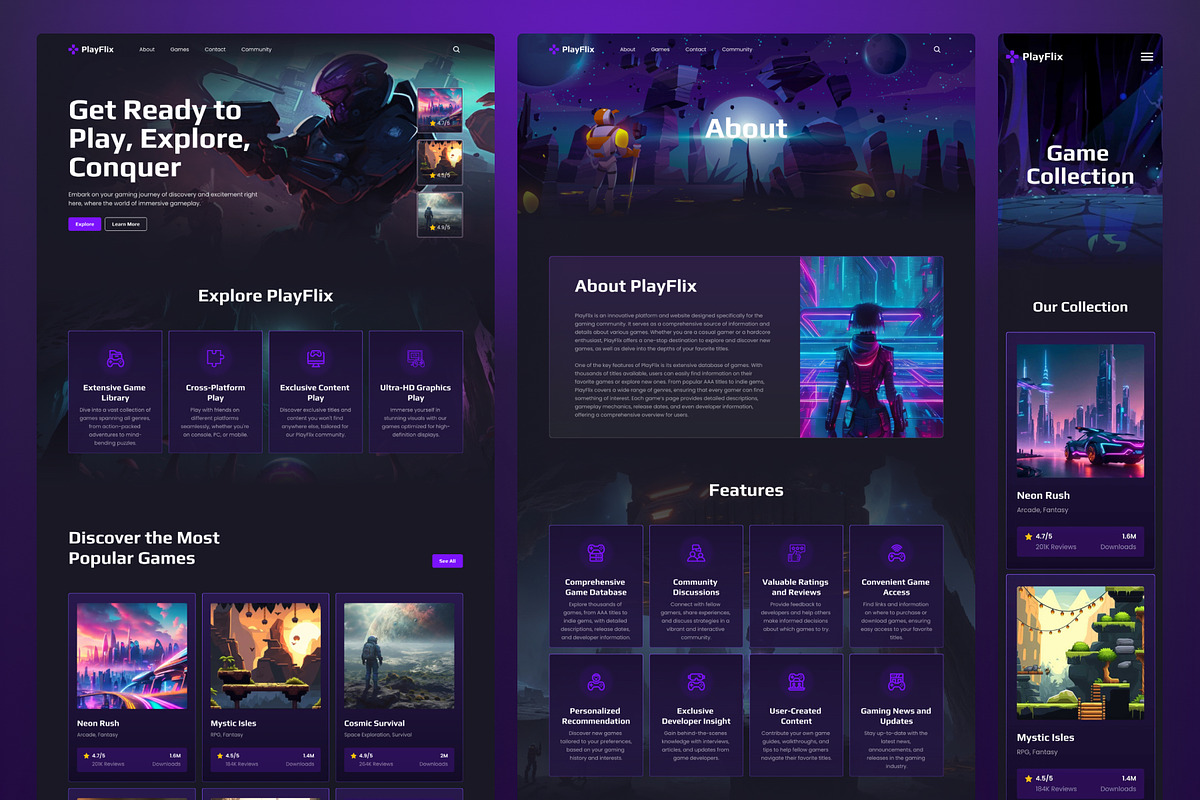Open Community in About page navigation

tap(737, 49)
